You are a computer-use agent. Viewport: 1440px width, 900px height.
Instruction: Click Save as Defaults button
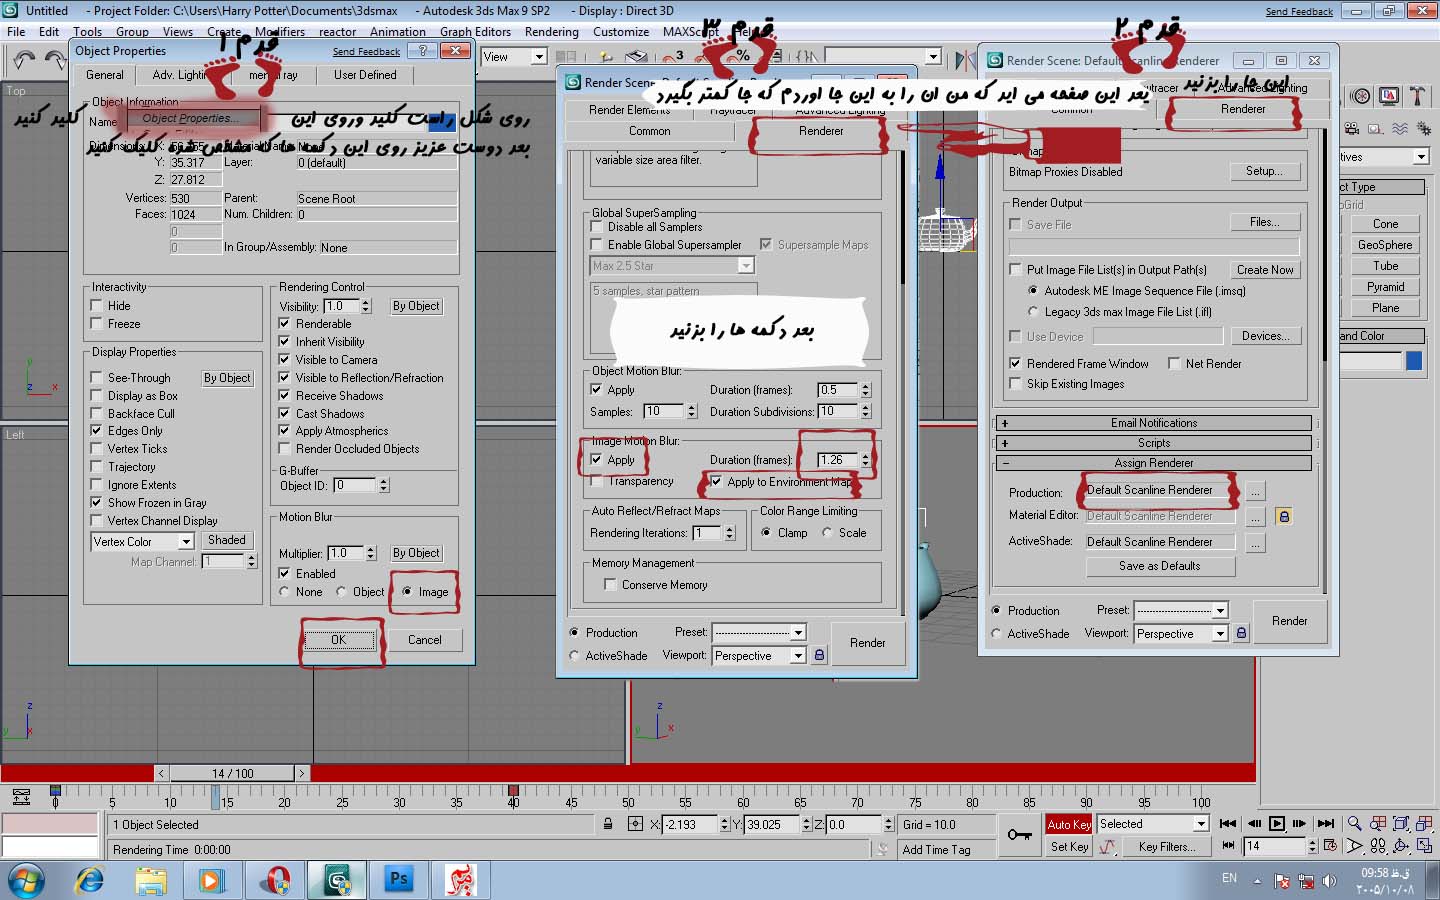coord(1160,566)
